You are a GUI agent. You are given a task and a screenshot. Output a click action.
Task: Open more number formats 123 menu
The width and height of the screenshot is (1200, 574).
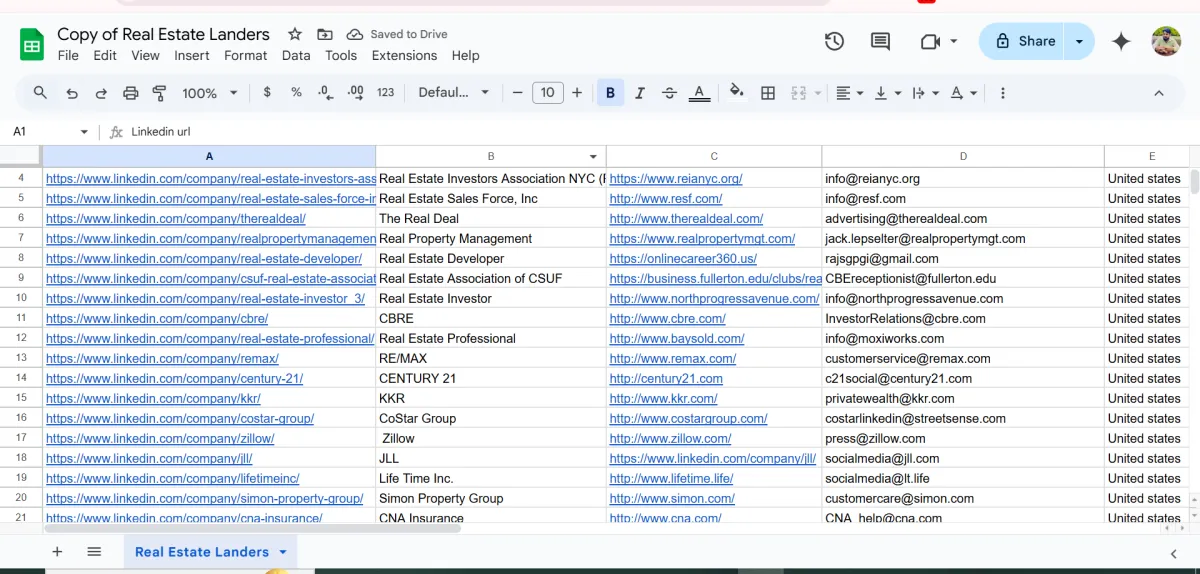tap(386, 92)
